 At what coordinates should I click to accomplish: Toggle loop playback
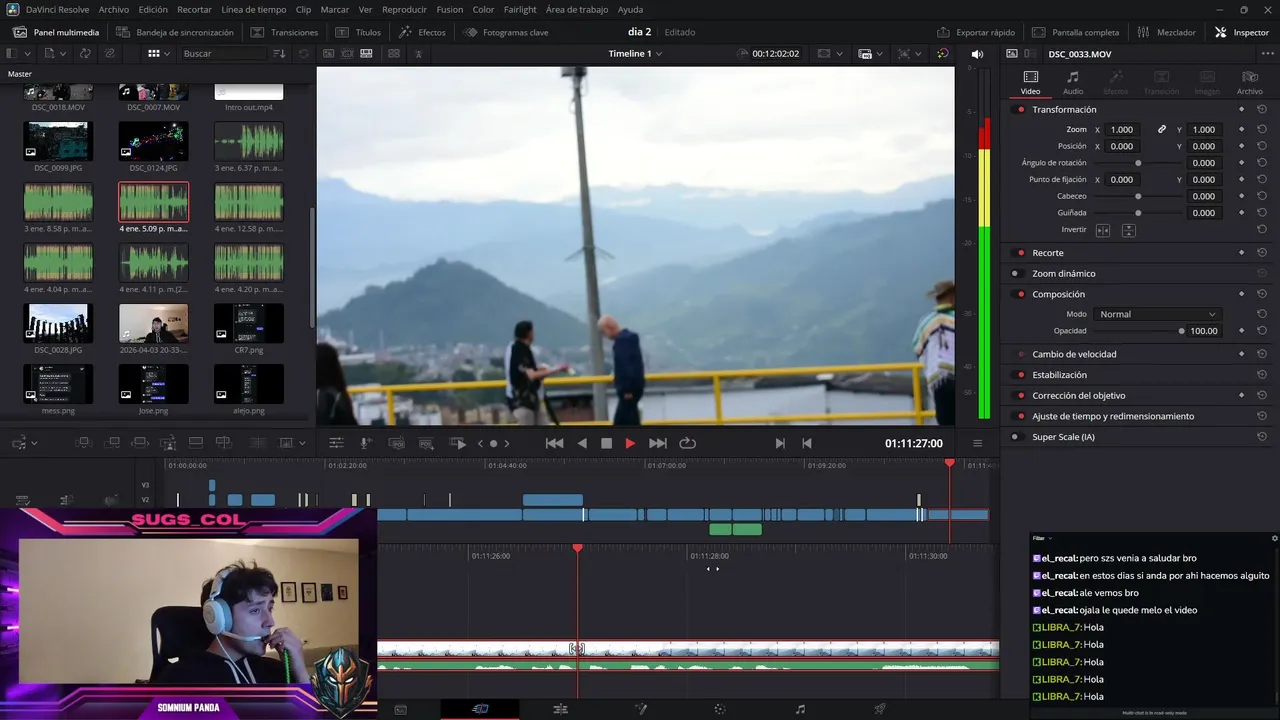[x=687, y=443]
